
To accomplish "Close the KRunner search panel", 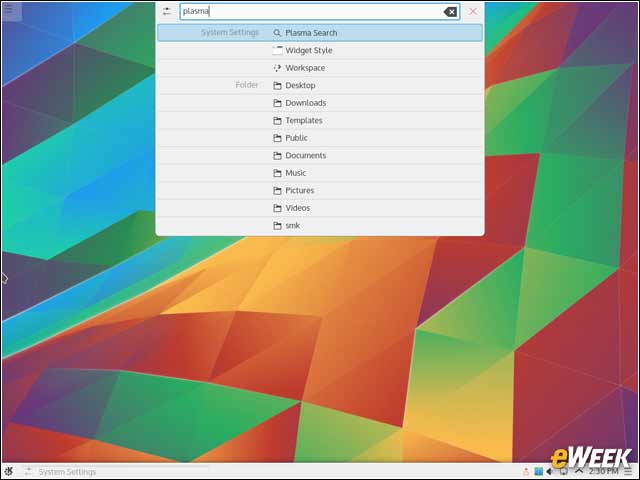I will coord(473,11).
